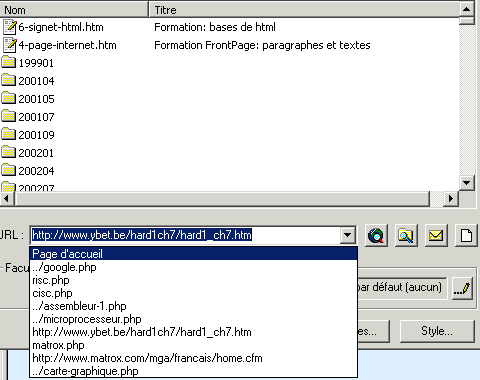Viewport: 480px width, 380px height.
Task: Click the pencil edit button beside par défaut
Action: click(462, 288)
